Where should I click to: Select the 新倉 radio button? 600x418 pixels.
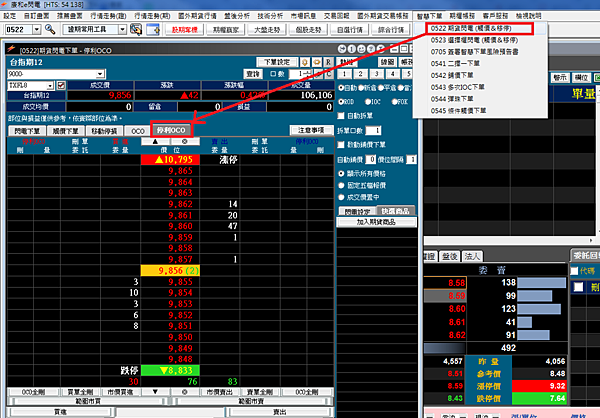coord(361,88)
